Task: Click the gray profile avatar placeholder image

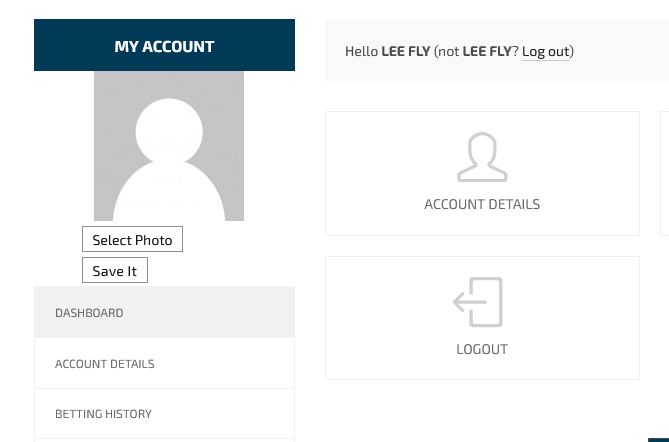Action: (x=169, y=146)
